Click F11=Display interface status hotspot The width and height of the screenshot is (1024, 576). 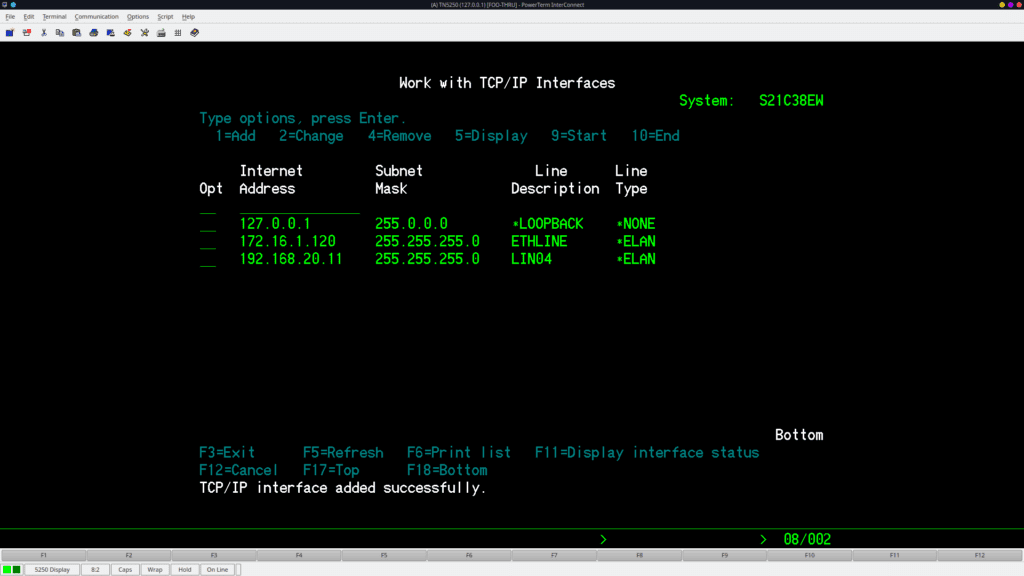click(x=647, y=453)
